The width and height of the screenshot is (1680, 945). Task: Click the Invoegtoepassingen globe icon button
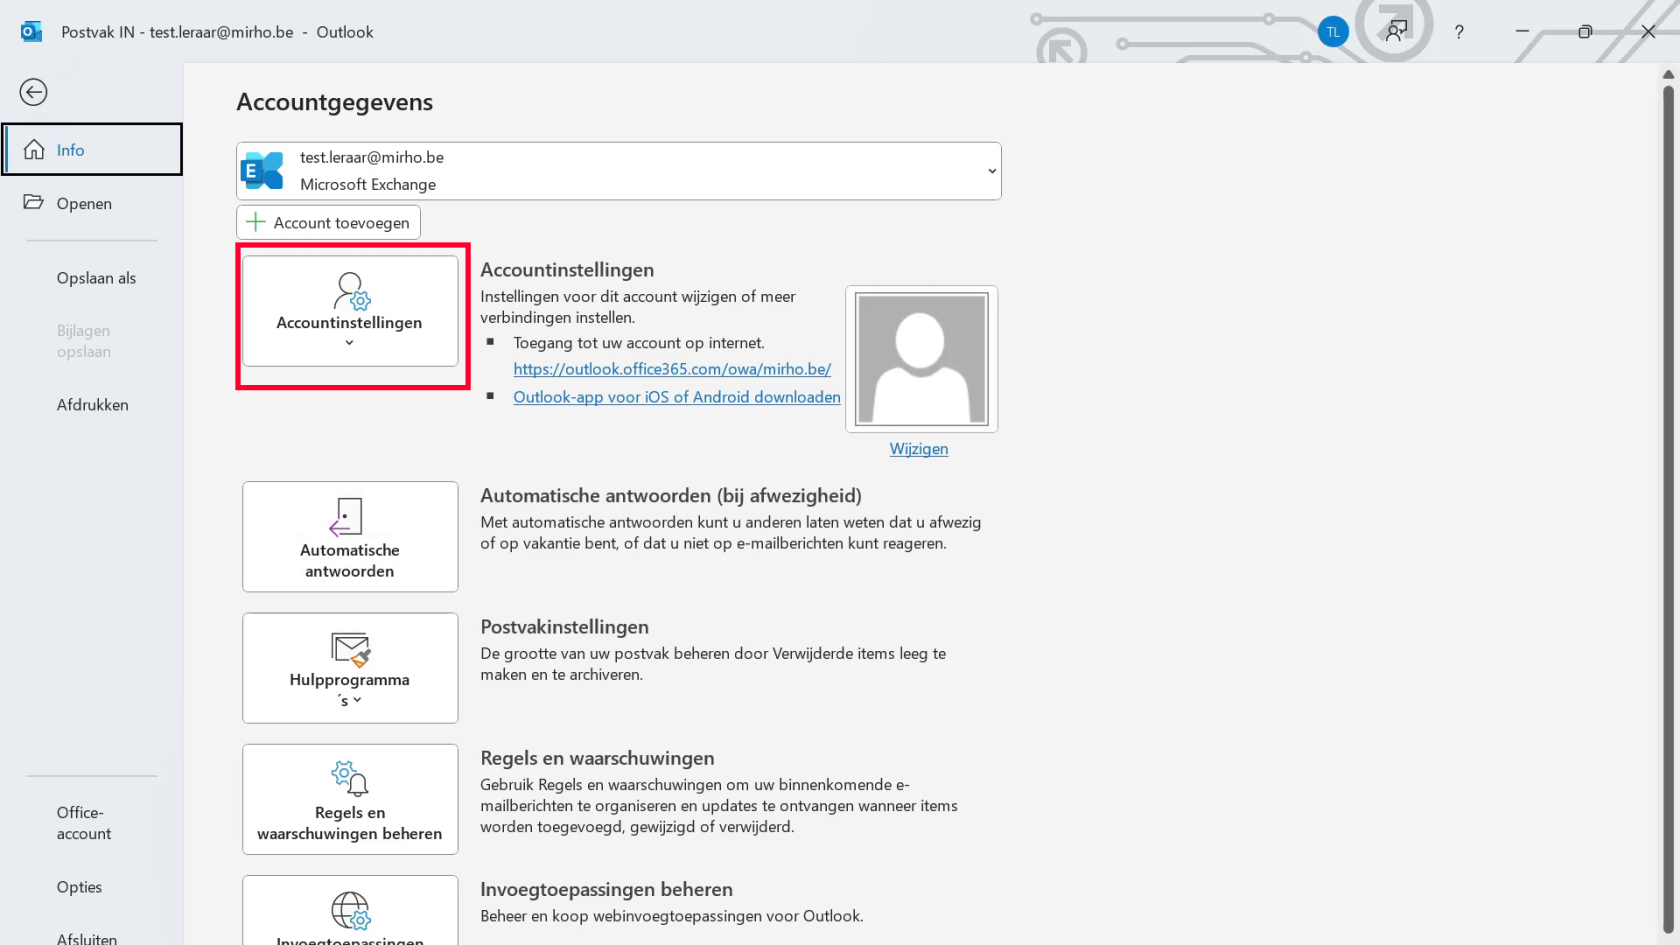[x=350, y=911]
